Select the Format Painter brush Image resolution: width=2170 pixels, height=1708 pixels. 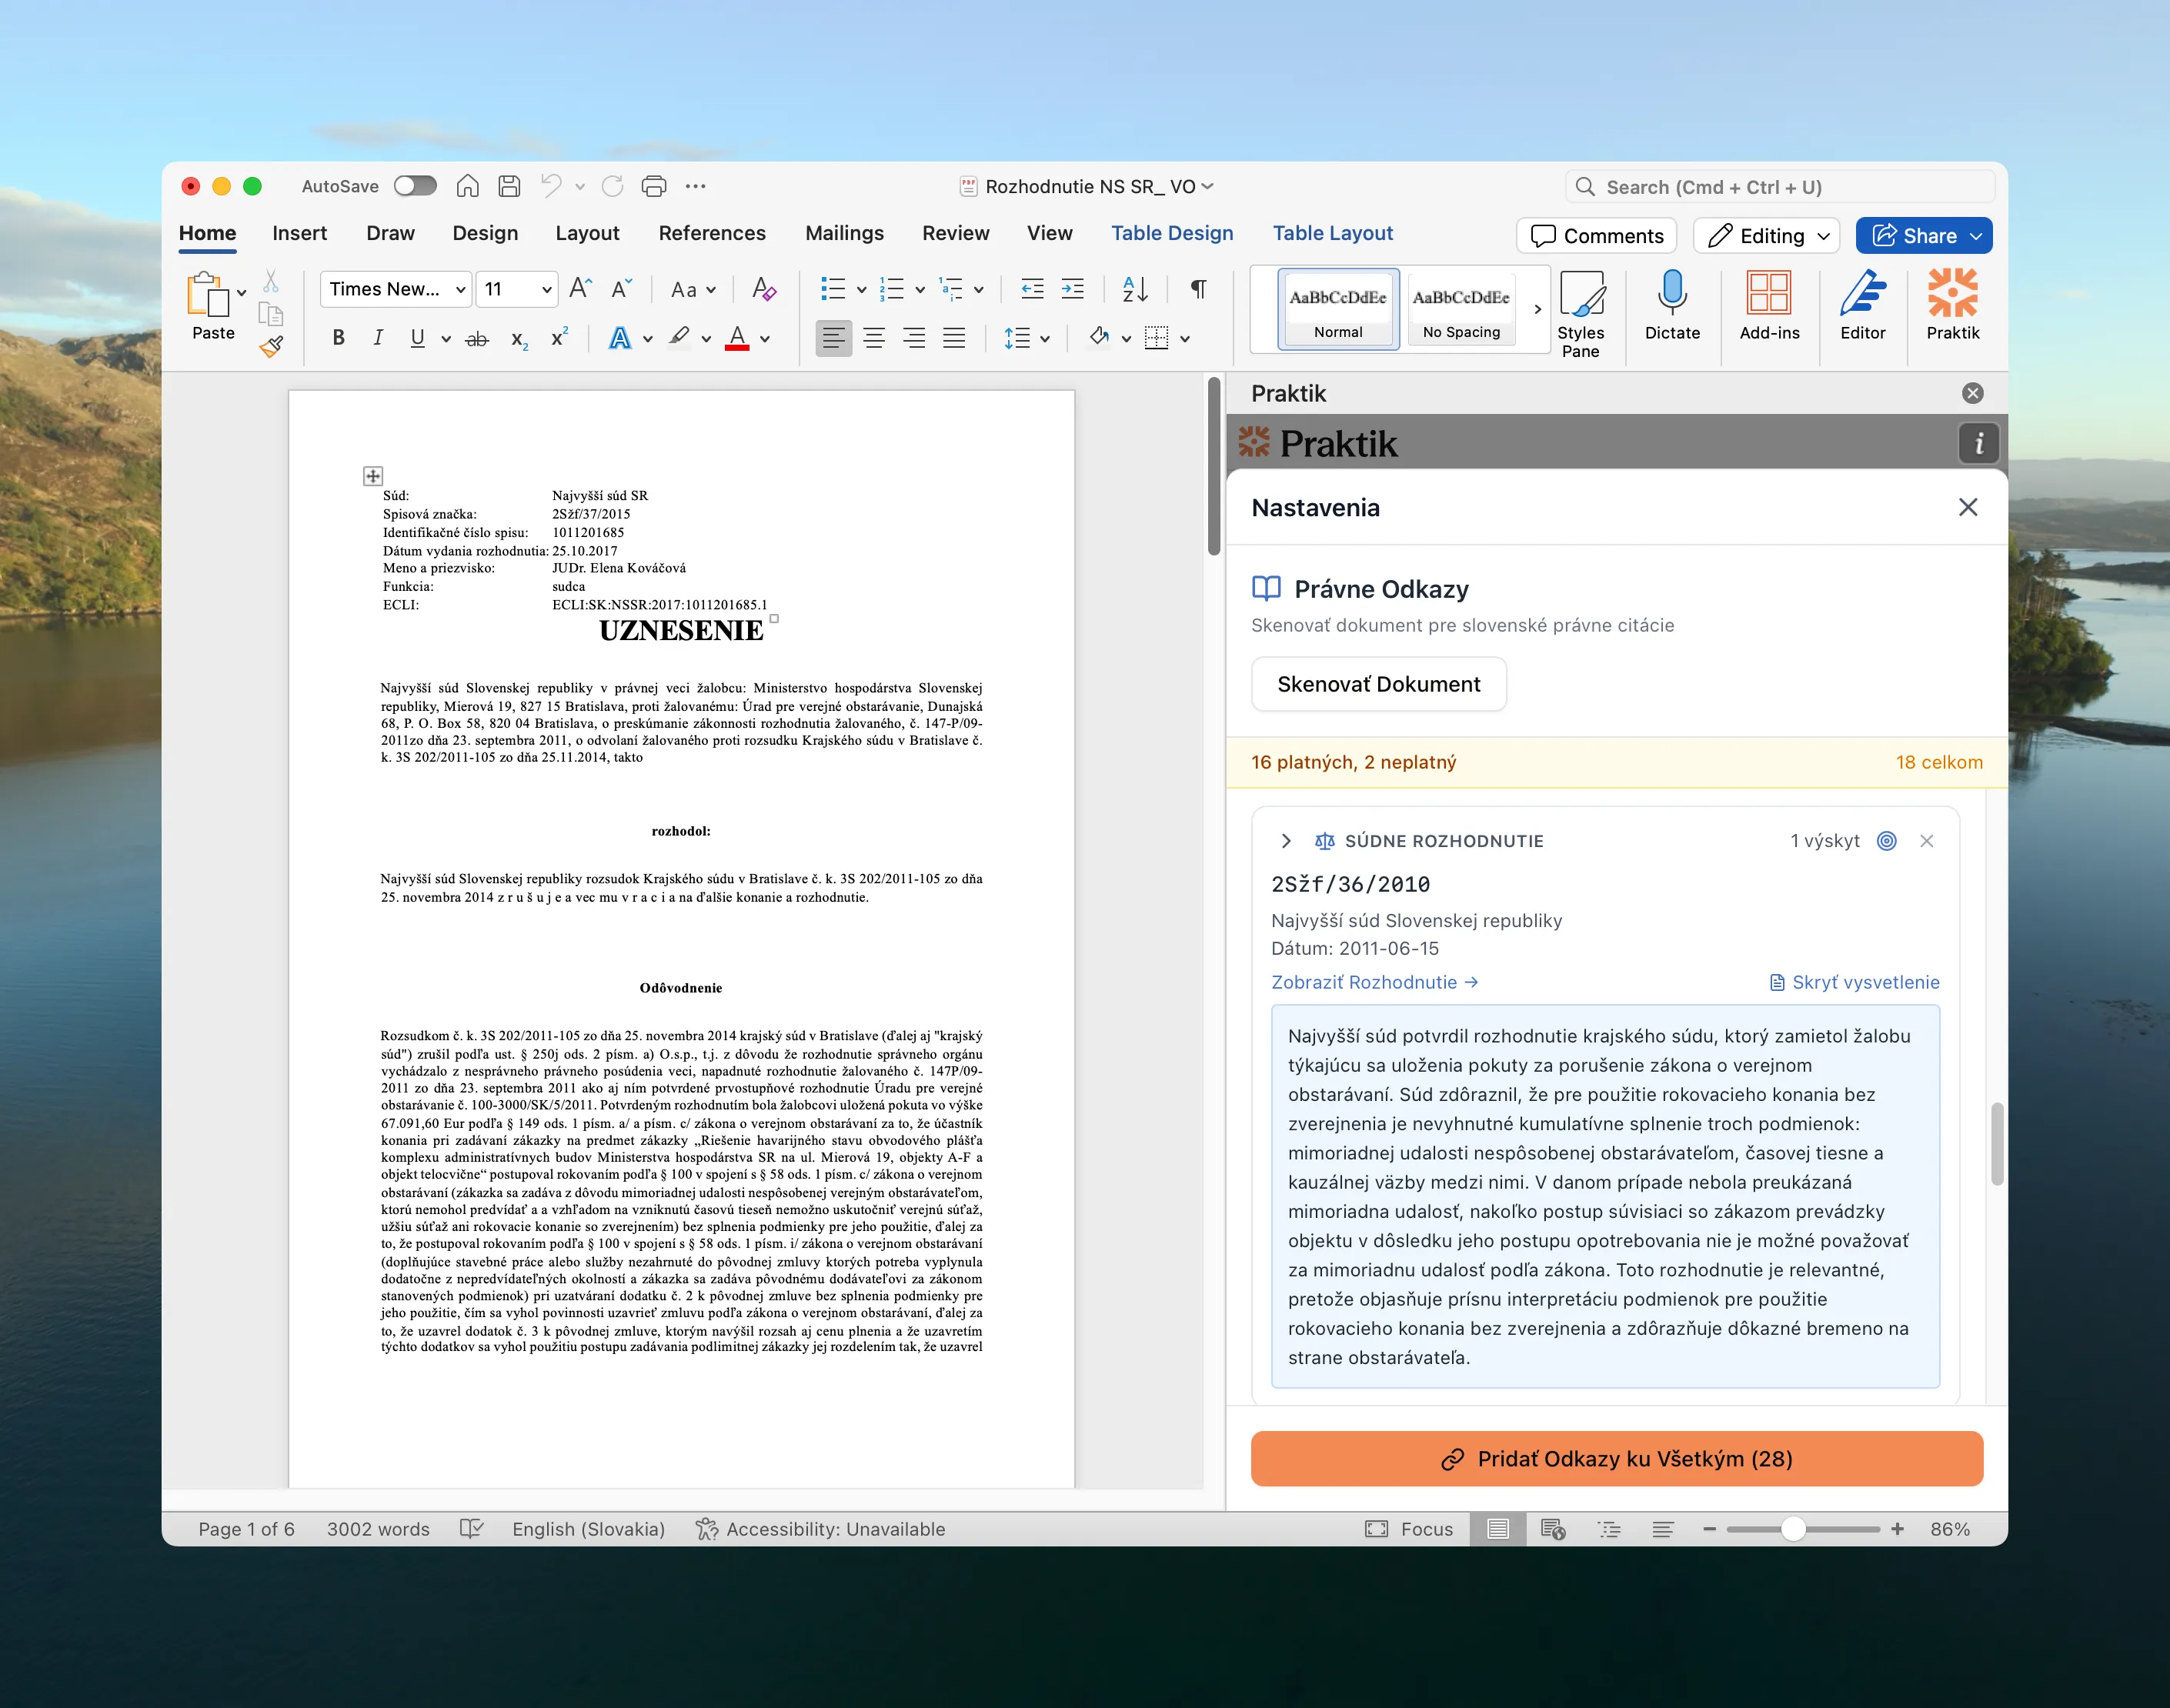point(271,347)
